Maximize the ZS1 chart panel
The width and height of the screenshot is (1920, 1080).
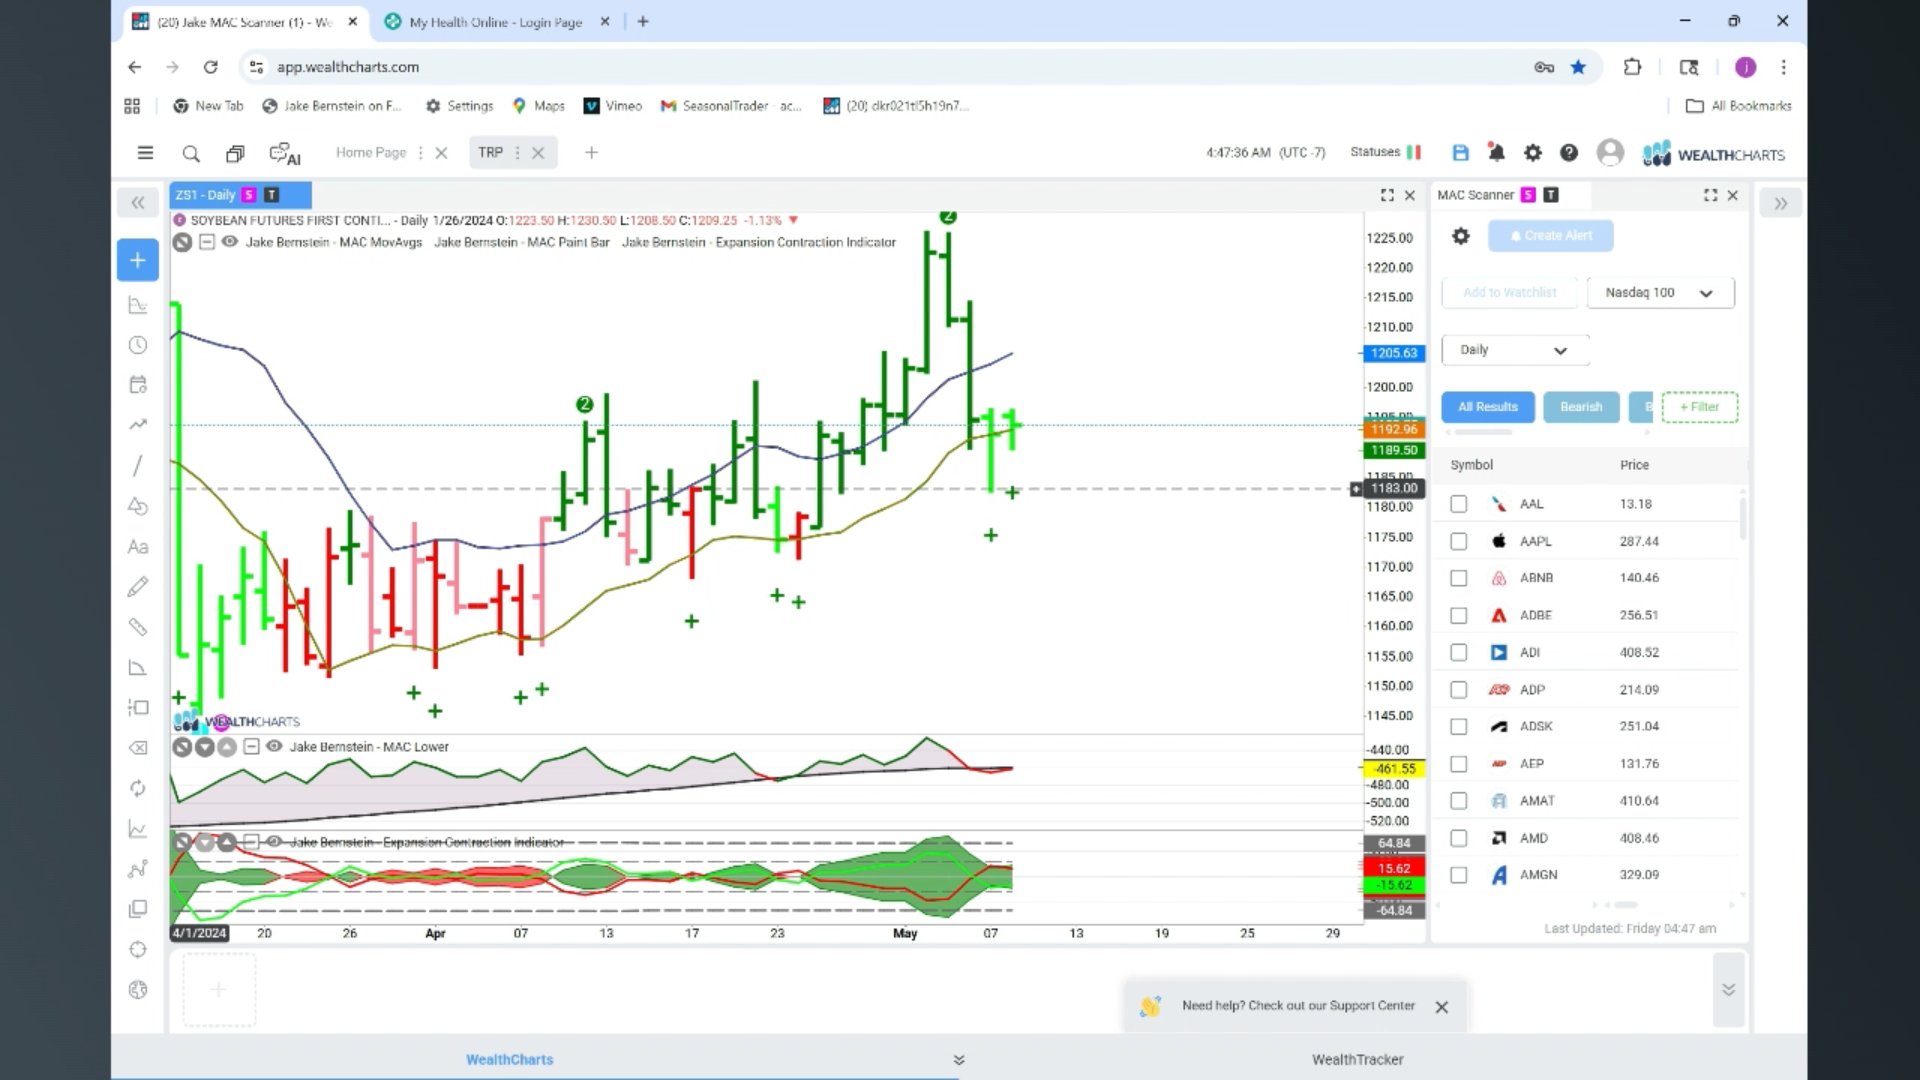click(x=1387, y=195)
